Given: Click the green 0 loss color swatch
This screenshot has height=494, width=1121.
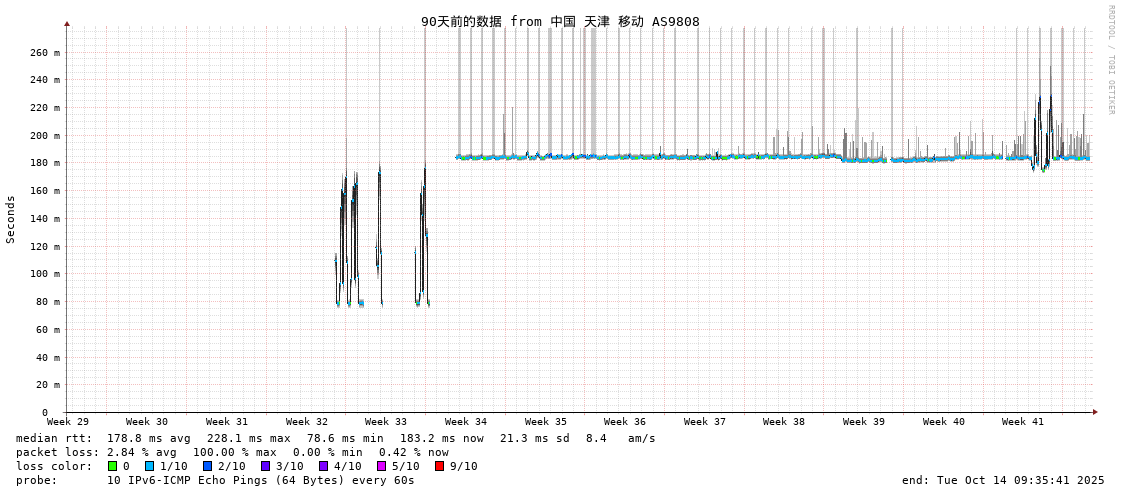Looking at the screenshot, I should tap(113, 466).
